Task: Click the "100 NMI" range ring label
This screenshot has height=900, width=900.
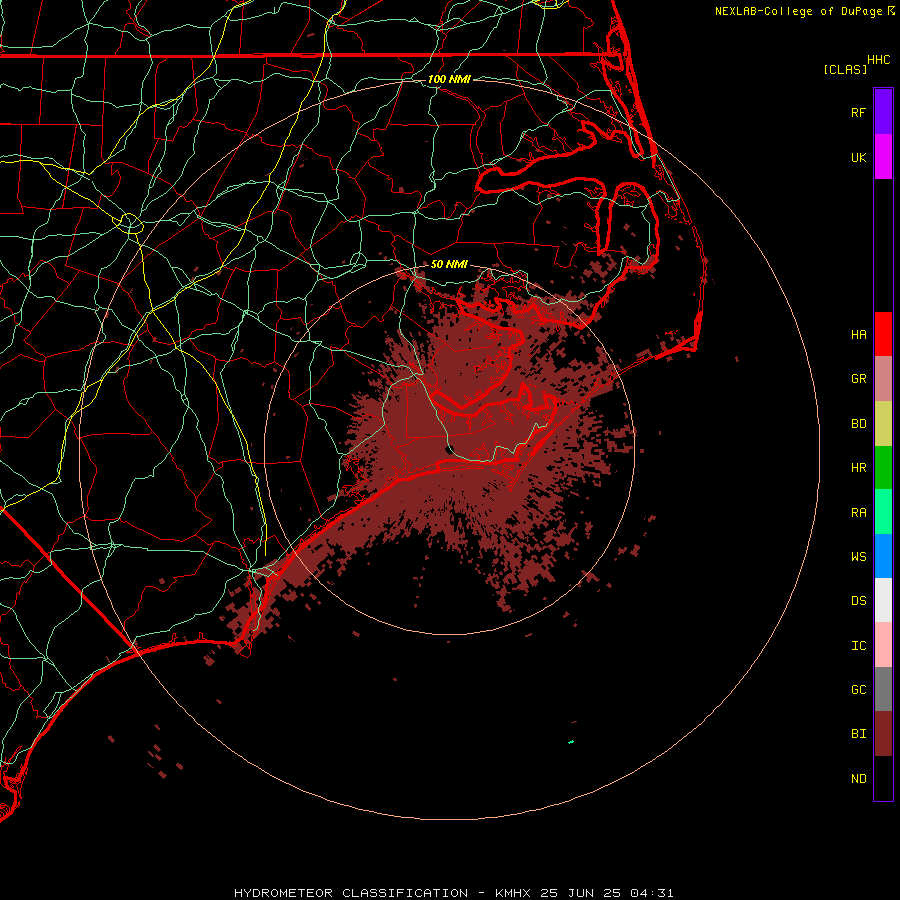Action: click(449, 79)
